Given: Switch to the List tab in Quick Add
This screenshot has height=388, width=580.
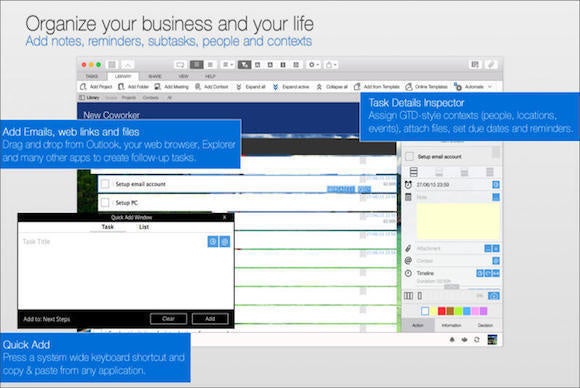Looking at the screenshot, I should [x=144, y=227].
